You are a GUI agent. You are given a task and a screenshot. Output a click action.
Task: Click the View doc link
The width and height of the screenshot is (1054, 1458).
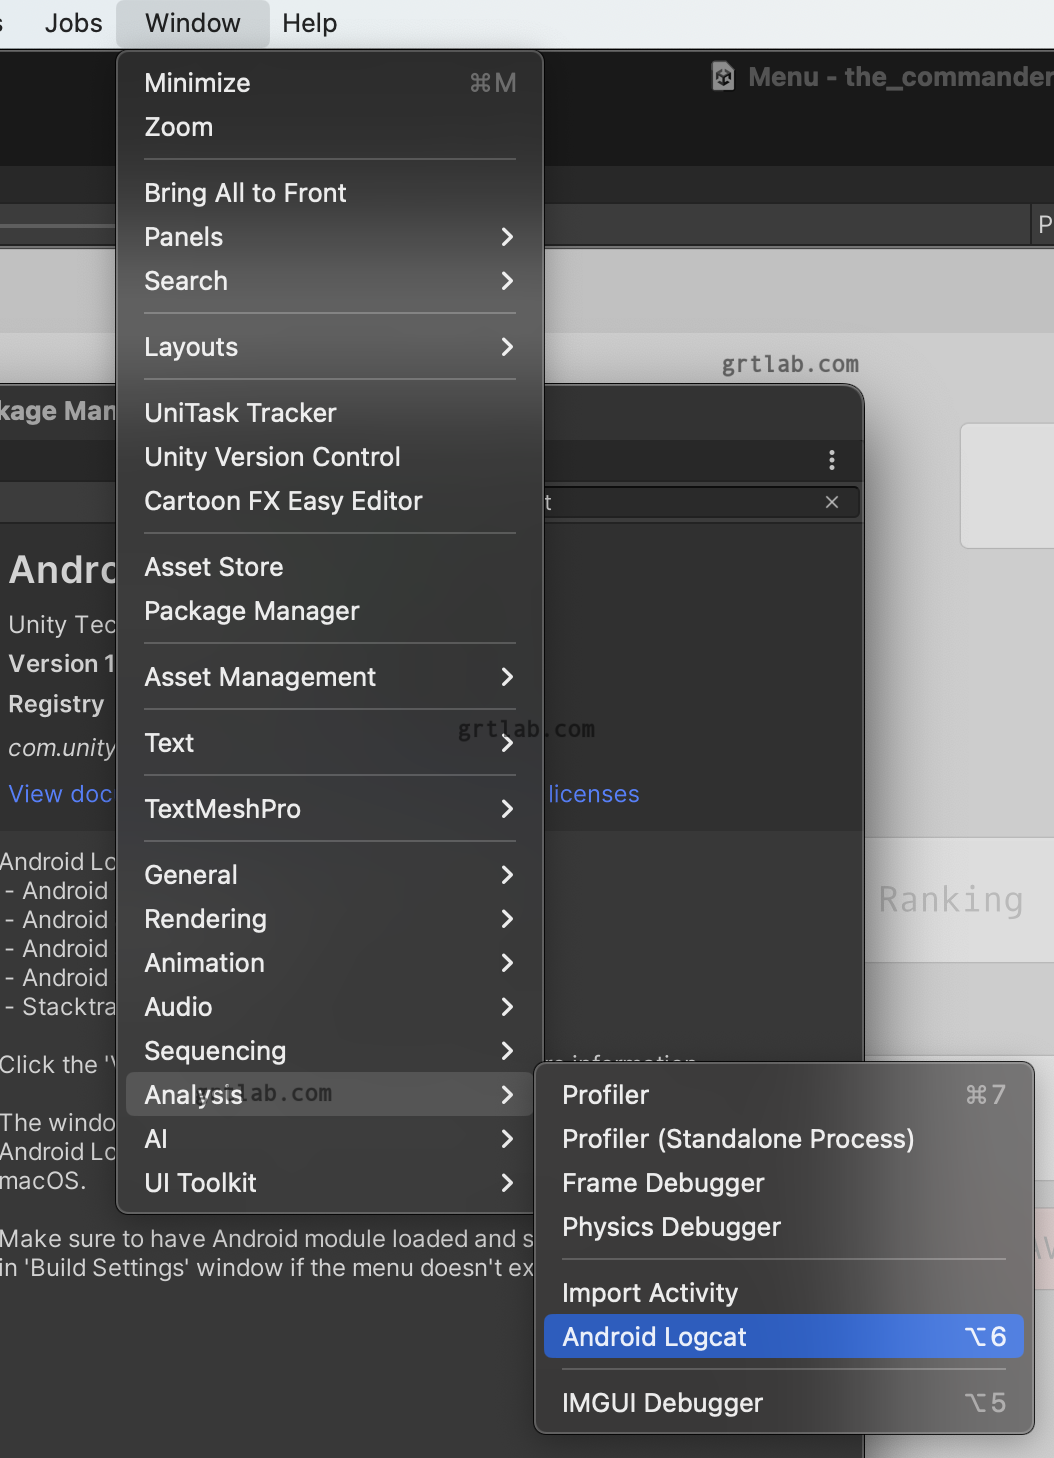coord(58,793)
